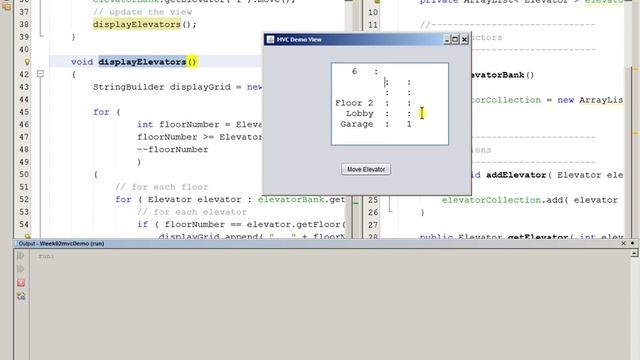Click the 'run:' text in the Output panel
The width and height of the screenshot is (640, 360).
point(46,256)
